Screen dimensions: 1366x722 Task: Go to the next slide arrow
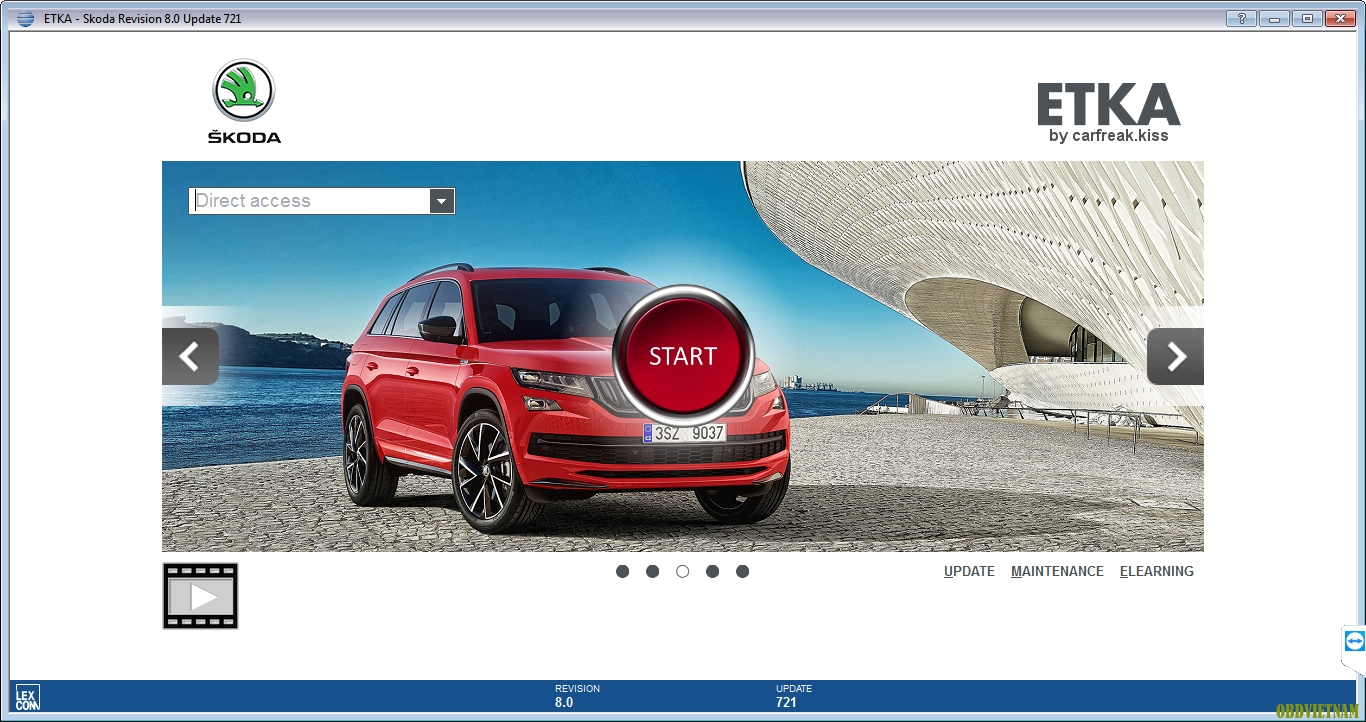tap(1175, 356)
